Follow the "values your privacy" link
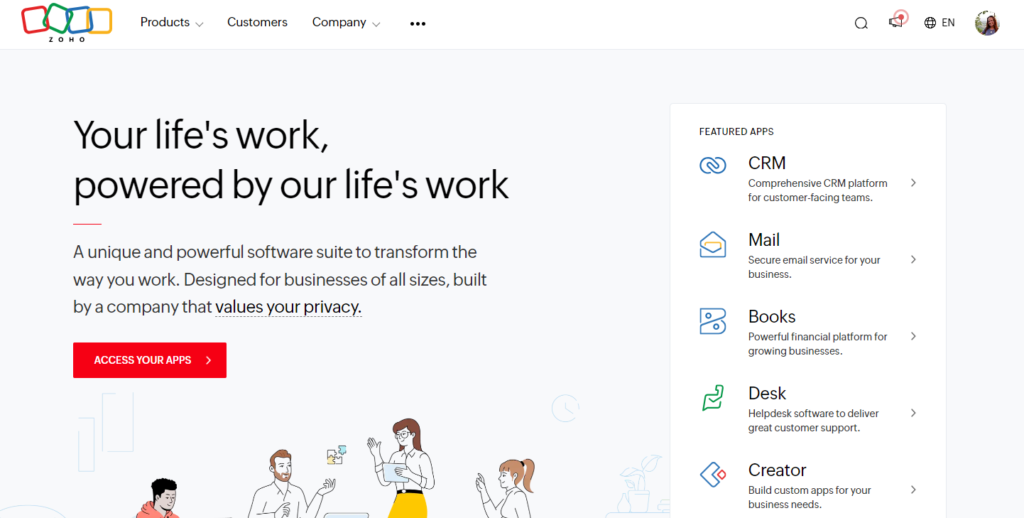 288,307
